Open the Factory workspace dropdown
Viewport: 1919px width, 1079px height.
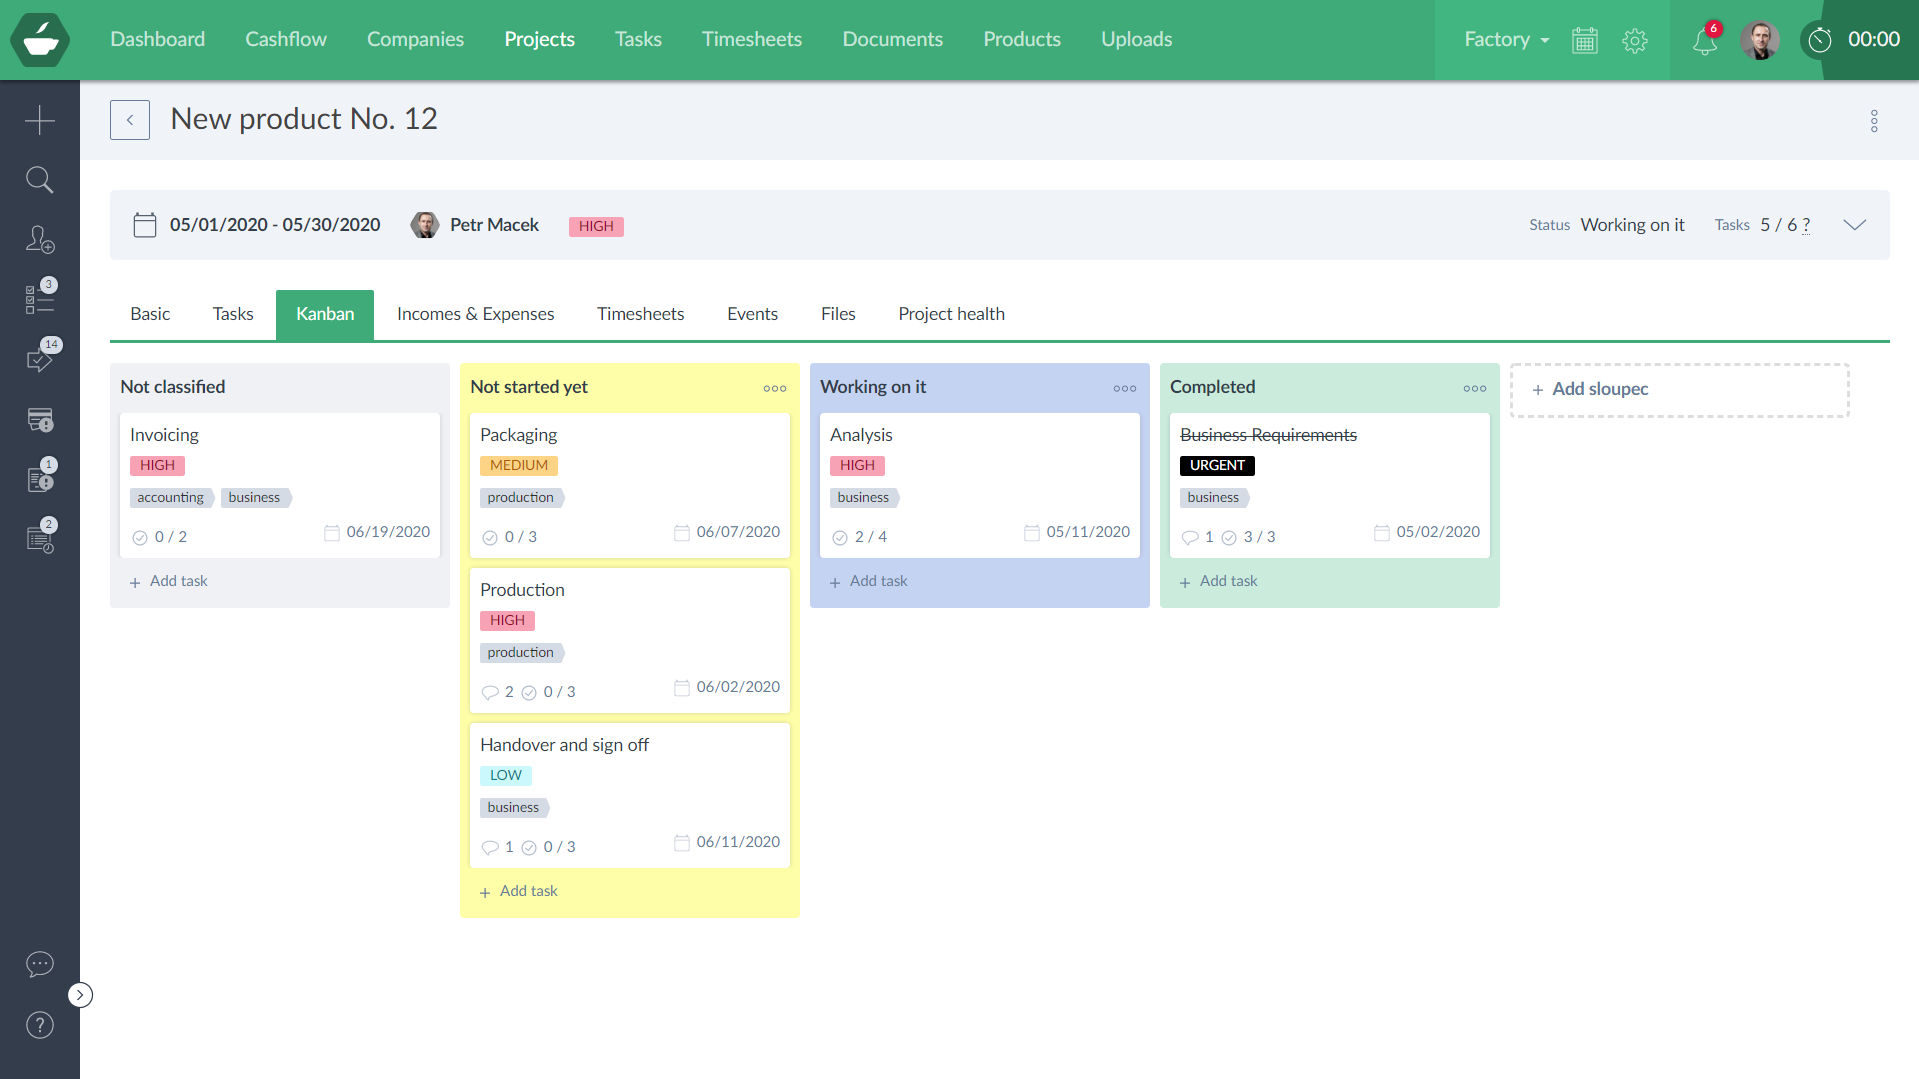(1504, 40)
